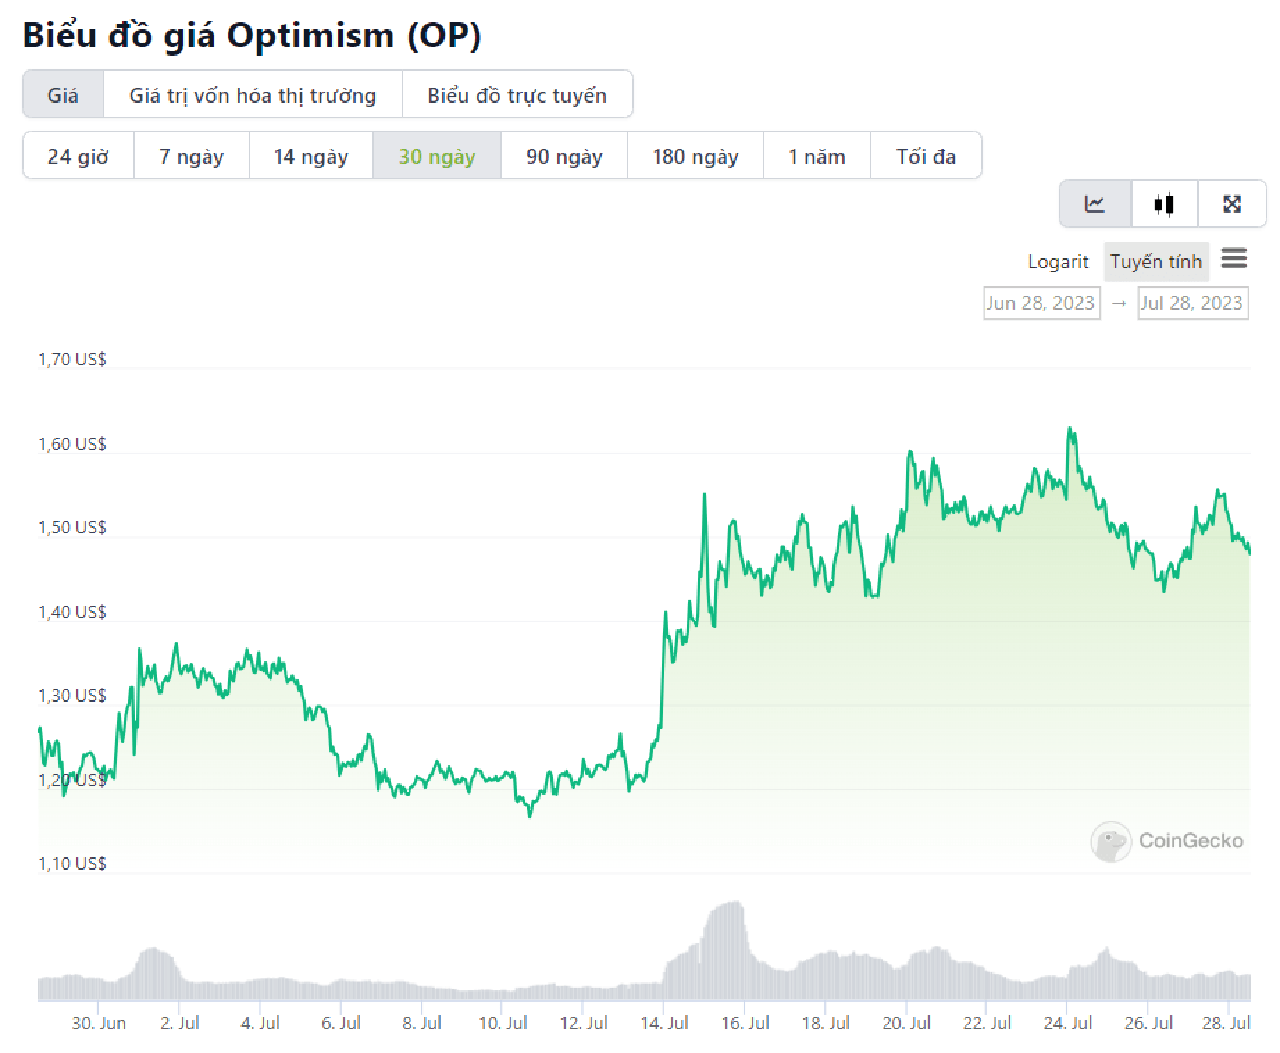The image size is (1280, 1053).
Task: Choose 1 năm time range
Action: (817, 156)
